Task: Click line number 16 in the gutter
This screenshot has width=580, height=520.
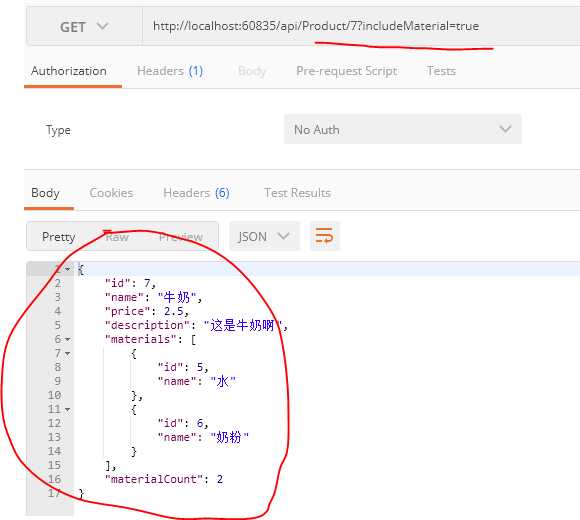Action: click(54, 479)
